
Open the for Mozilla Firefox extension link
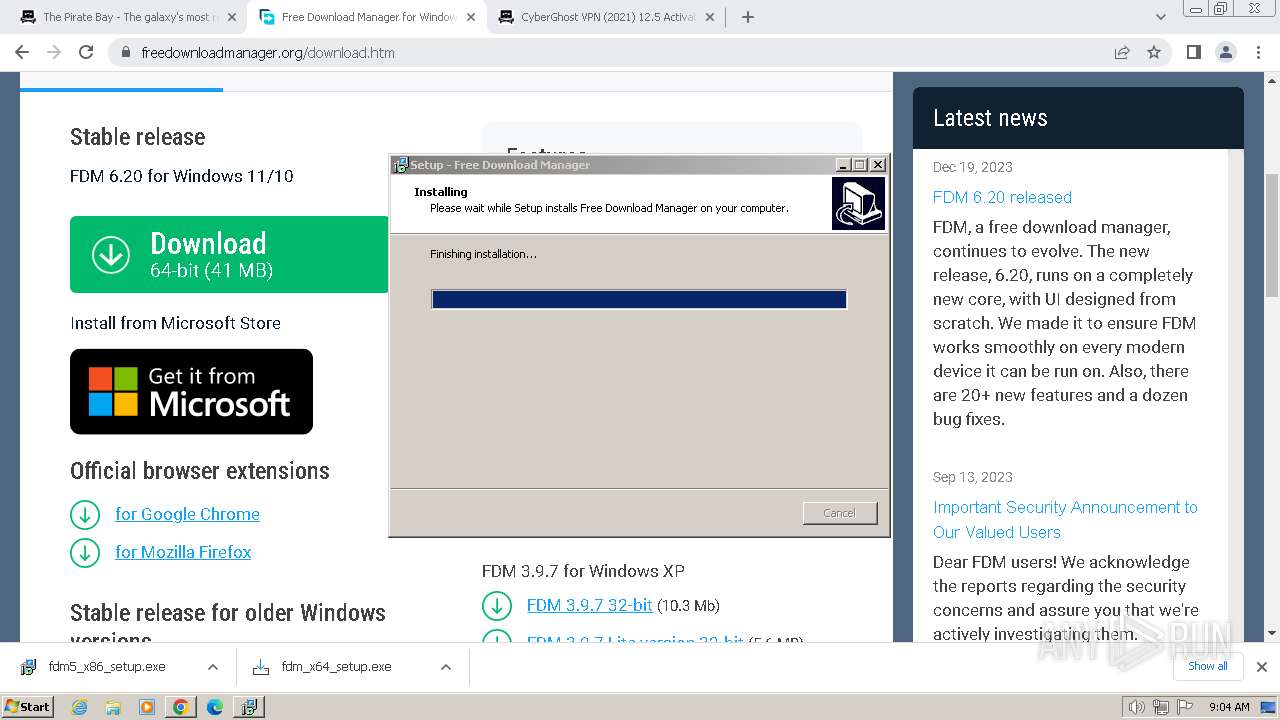pos(183,552)
